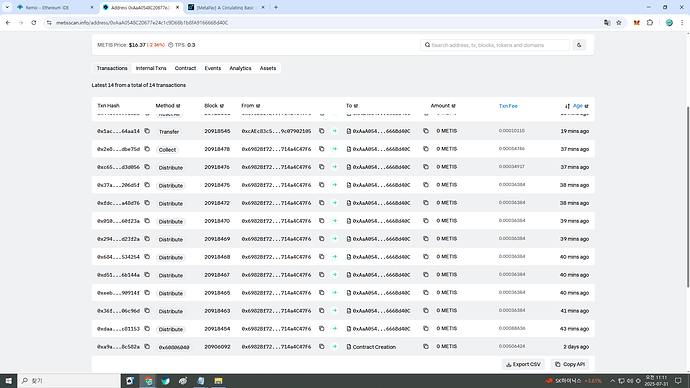Image resolution: width=690 pixels, height=388 pixels.
Task: Open Windows Start menu
Action: (x=8, y=381)
